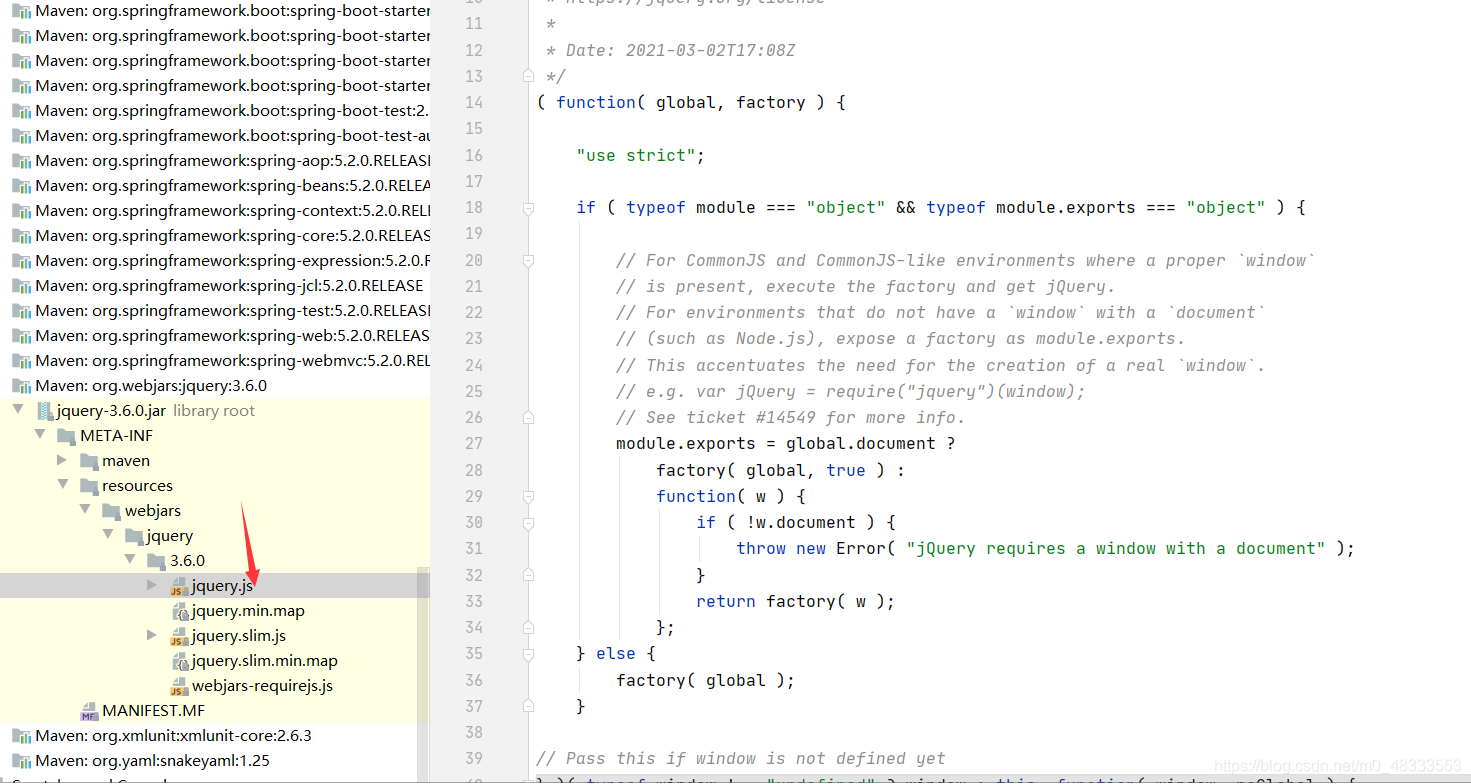Collapse the 3.6.0 version folder
The height and width of the screenshot is (784, 1471).
[130, 560]
